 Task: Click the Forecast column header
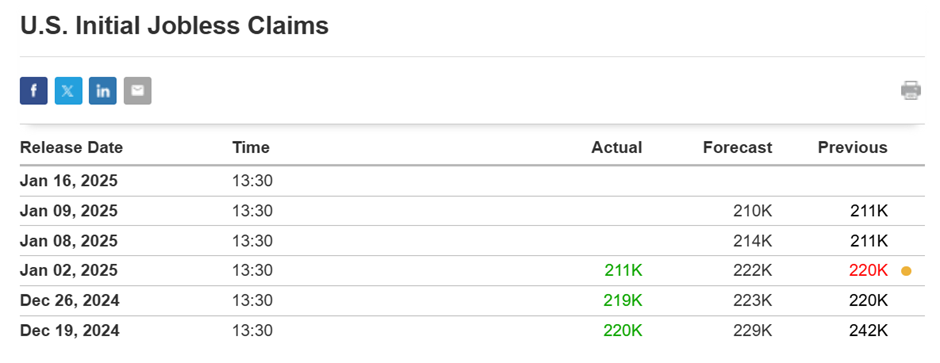click(738, 147)
